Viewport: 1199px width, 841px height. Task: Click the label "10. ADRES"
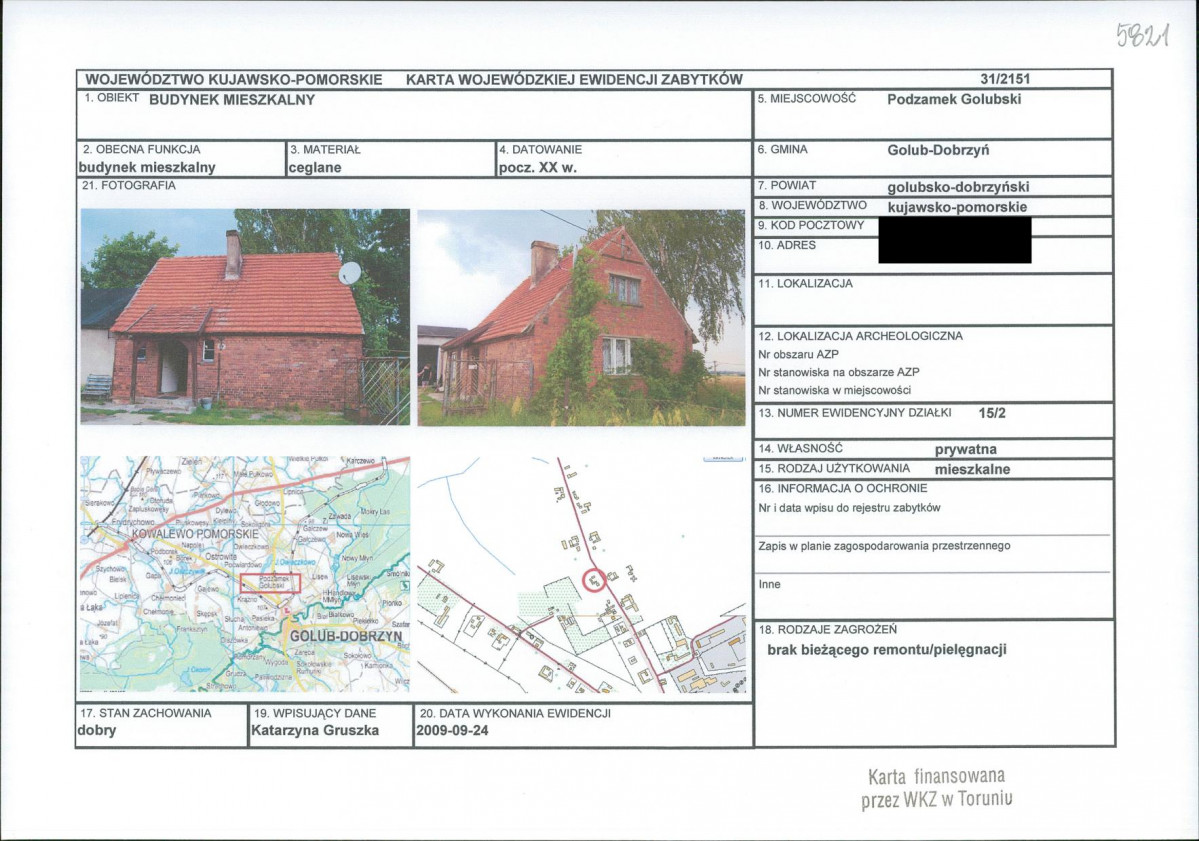click(787, 245)
